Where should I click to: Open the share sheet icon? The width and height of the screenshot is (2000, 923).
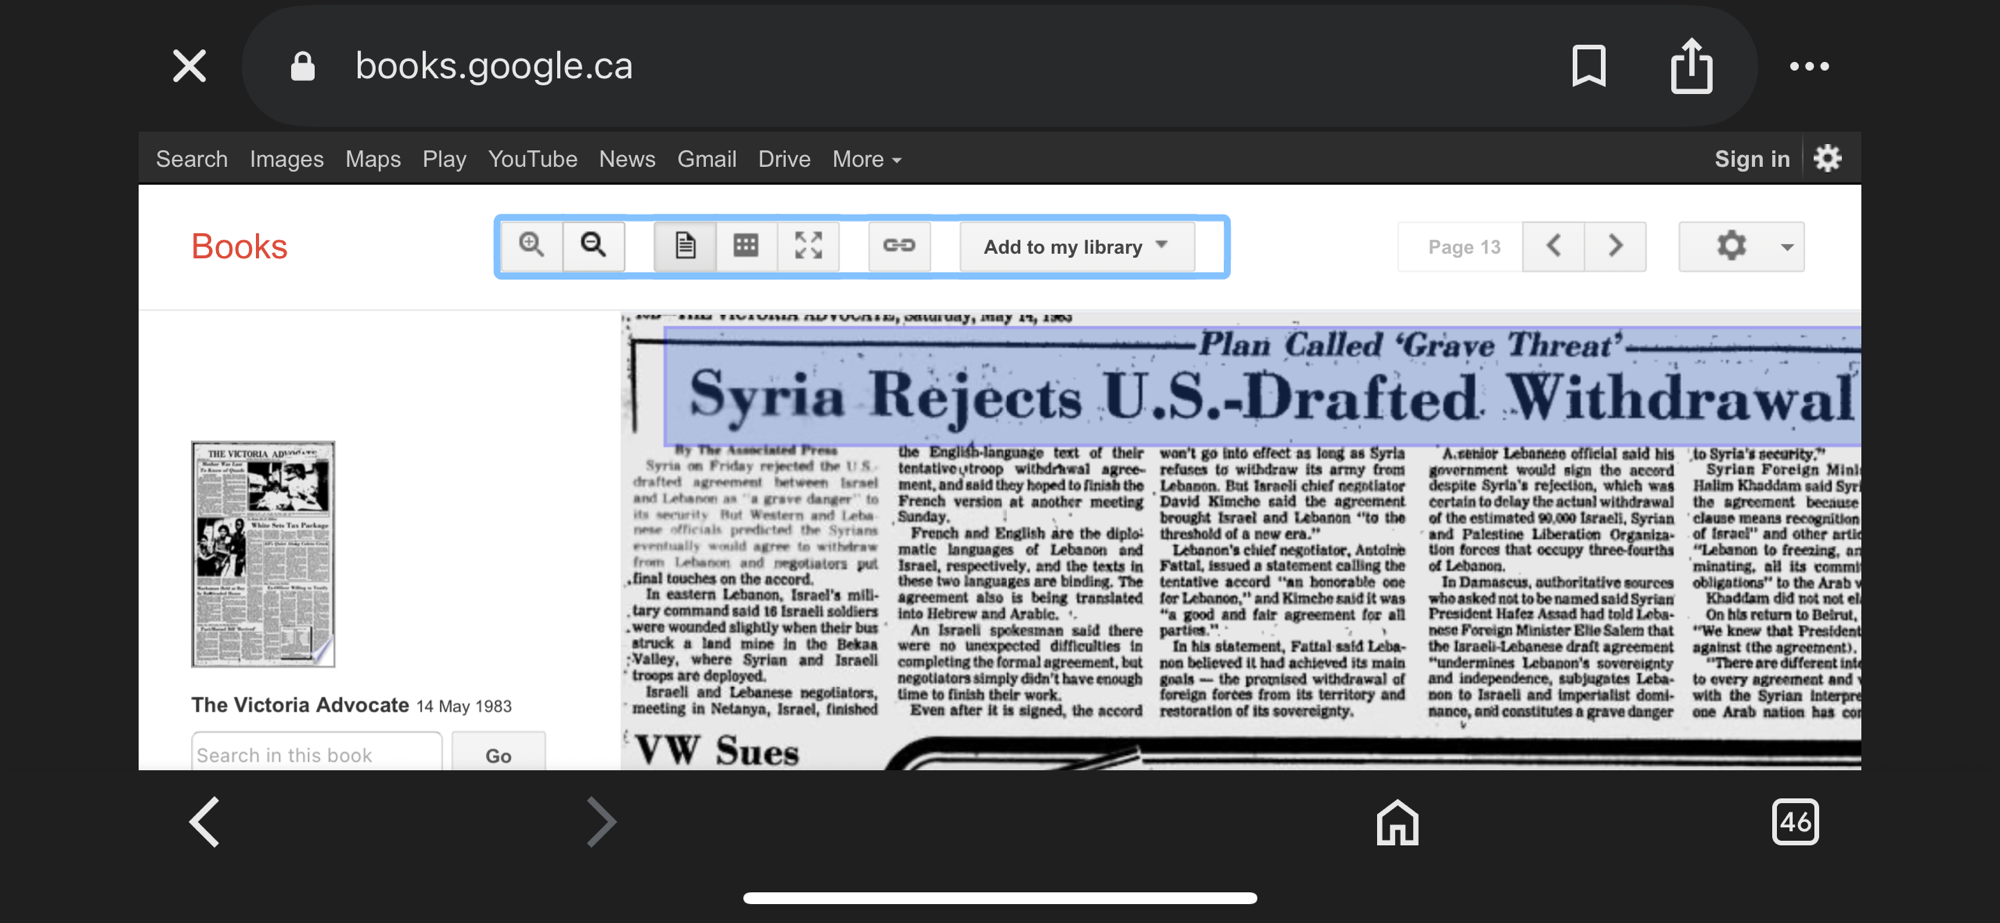click(1692, 66)
